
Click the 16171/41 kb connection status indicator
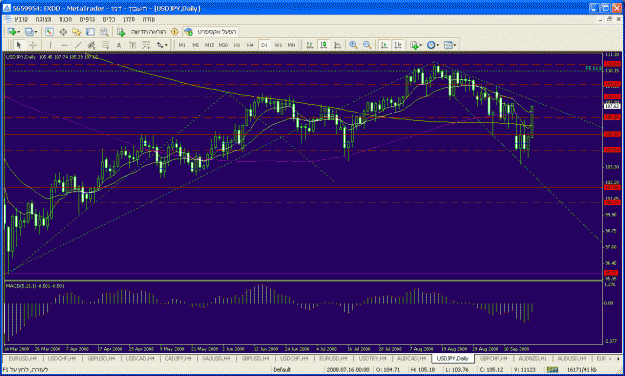(x=582, y=370)
